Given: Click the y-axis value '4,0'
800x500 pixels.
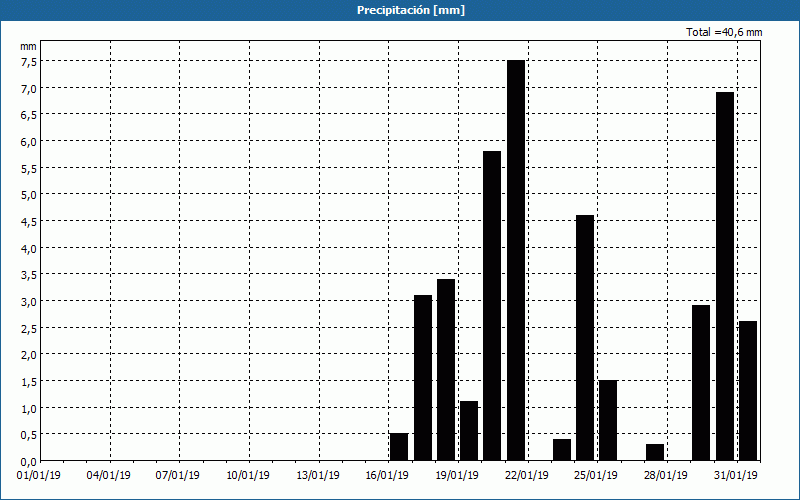Looking at the screenshot, I should [x=29, y=248].
